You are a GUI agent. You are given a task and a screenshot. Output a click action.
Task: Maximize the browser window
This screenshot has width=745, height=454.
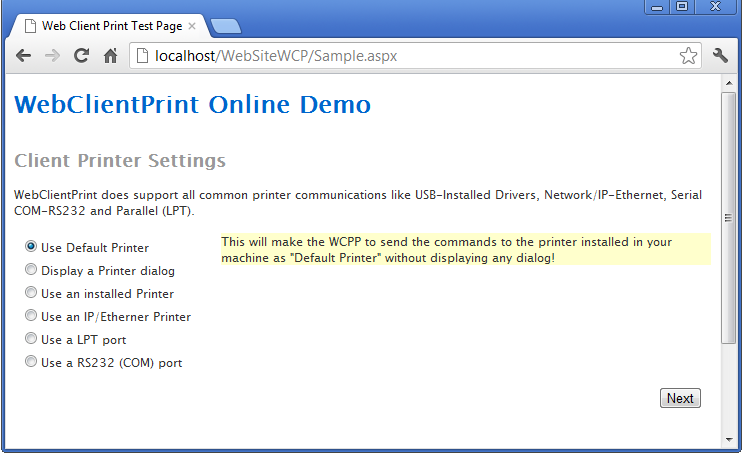click(x=682, y=7)
